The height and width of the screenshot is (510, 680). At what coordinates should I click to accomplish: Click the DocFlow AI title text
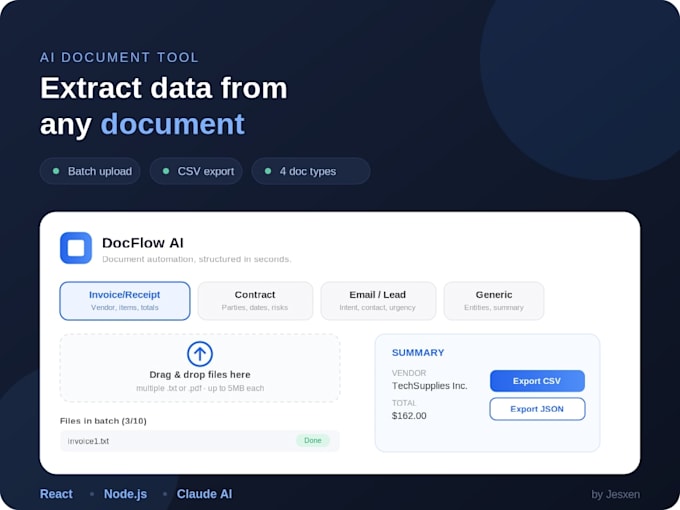point(143,243)
